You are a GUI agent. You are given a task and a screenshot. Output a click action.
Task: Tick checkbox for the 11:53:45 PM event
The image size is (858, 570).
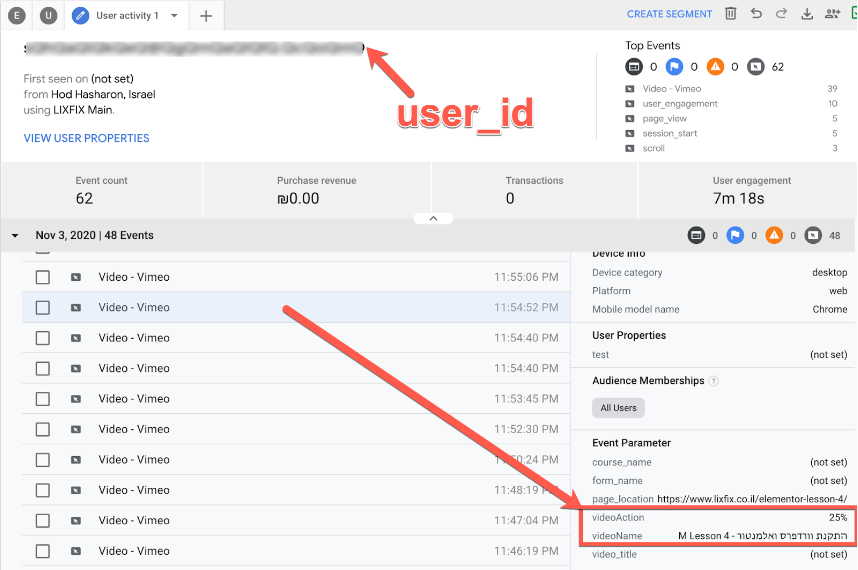(43, 399)
